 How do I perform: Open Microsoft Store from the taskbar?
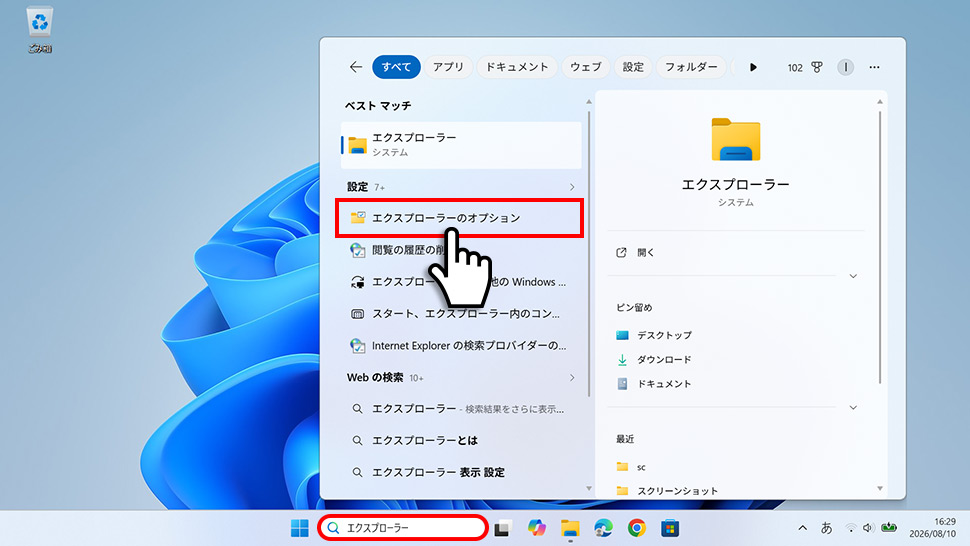click(670, 528)
